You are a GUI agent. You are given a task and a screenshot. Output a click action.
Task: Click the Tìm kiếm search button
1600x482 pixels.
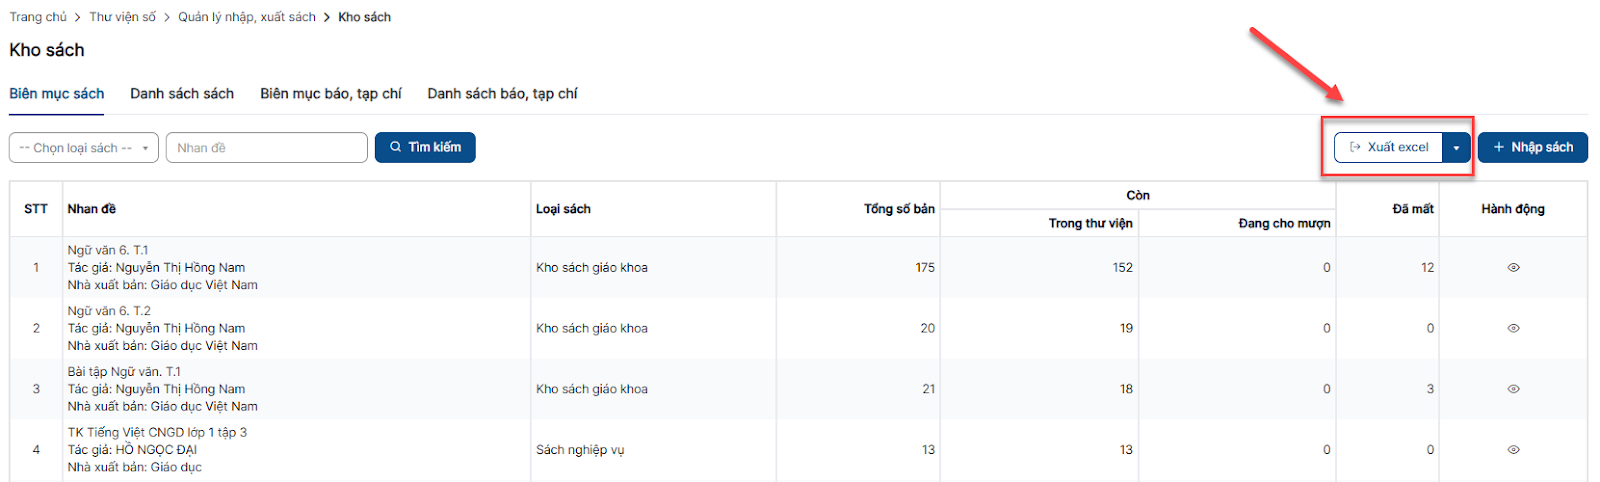(425, 147)
